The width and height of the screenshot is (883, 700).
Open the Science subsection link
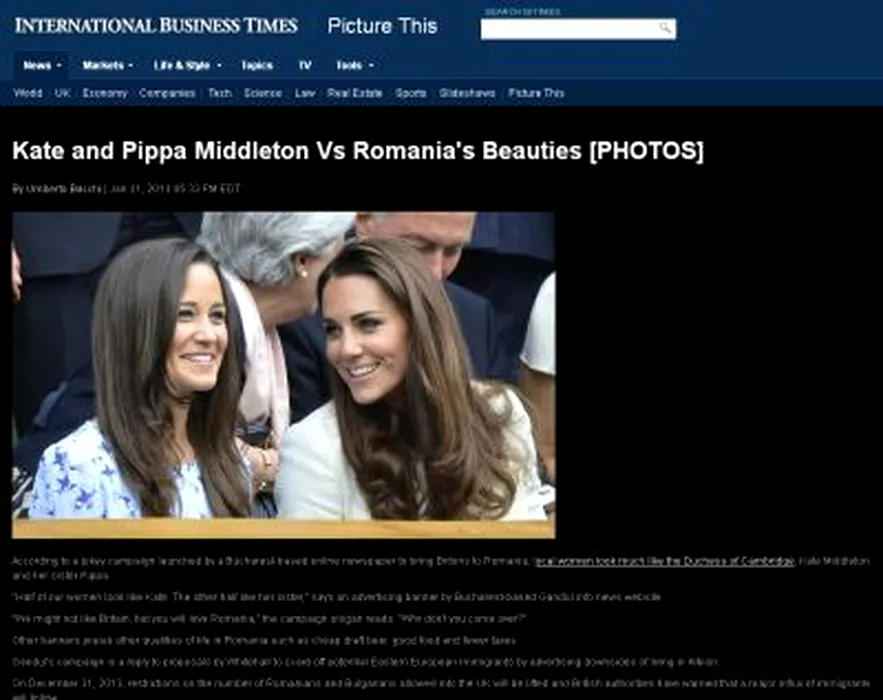pyautogui.click(x=263, y=93)
